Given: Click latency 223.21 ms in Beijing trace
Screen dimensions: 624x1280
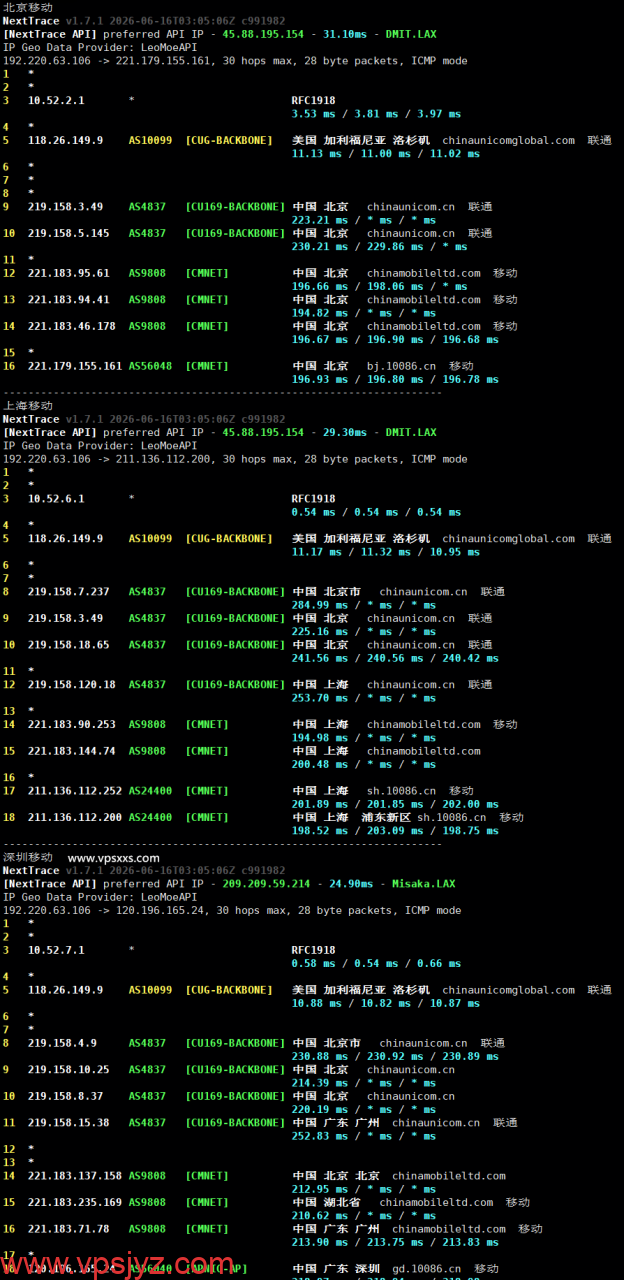Looking at the screenshot, I should 320,220.
